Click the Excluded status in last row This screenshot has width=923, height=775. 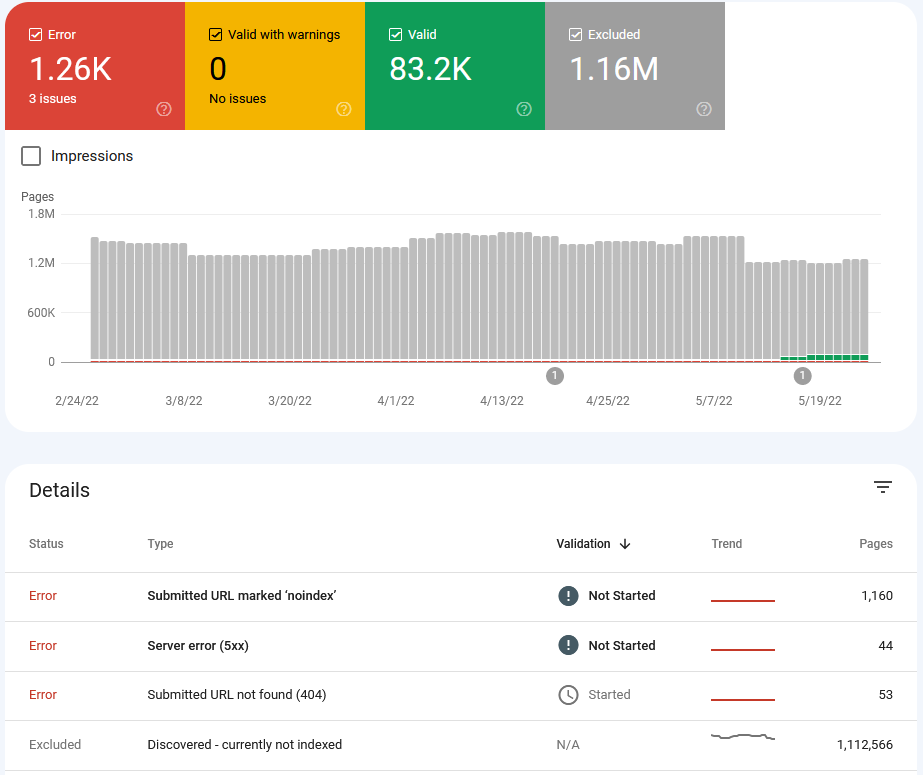(x=55, y=744)
